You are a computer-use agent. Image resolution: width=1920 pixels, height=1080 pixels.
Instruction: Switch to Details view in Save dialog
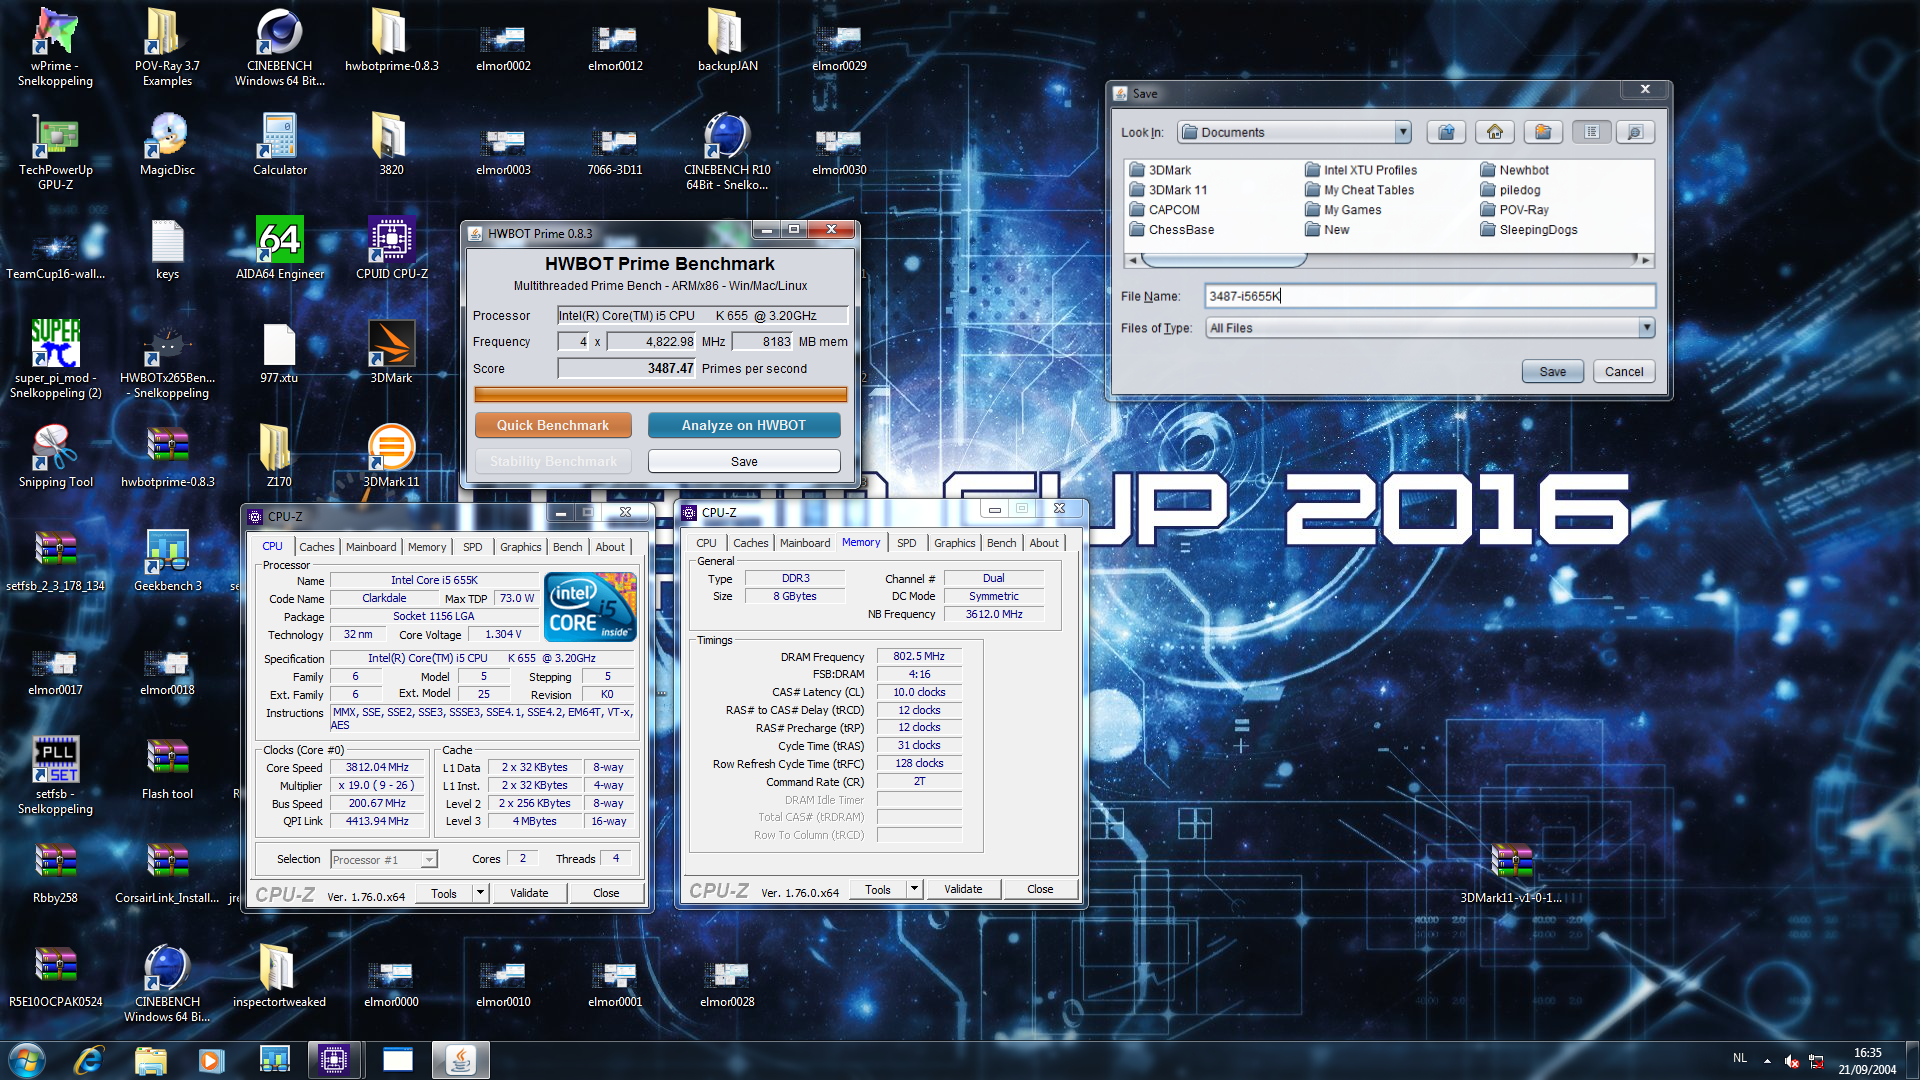tap(1635, 132)
